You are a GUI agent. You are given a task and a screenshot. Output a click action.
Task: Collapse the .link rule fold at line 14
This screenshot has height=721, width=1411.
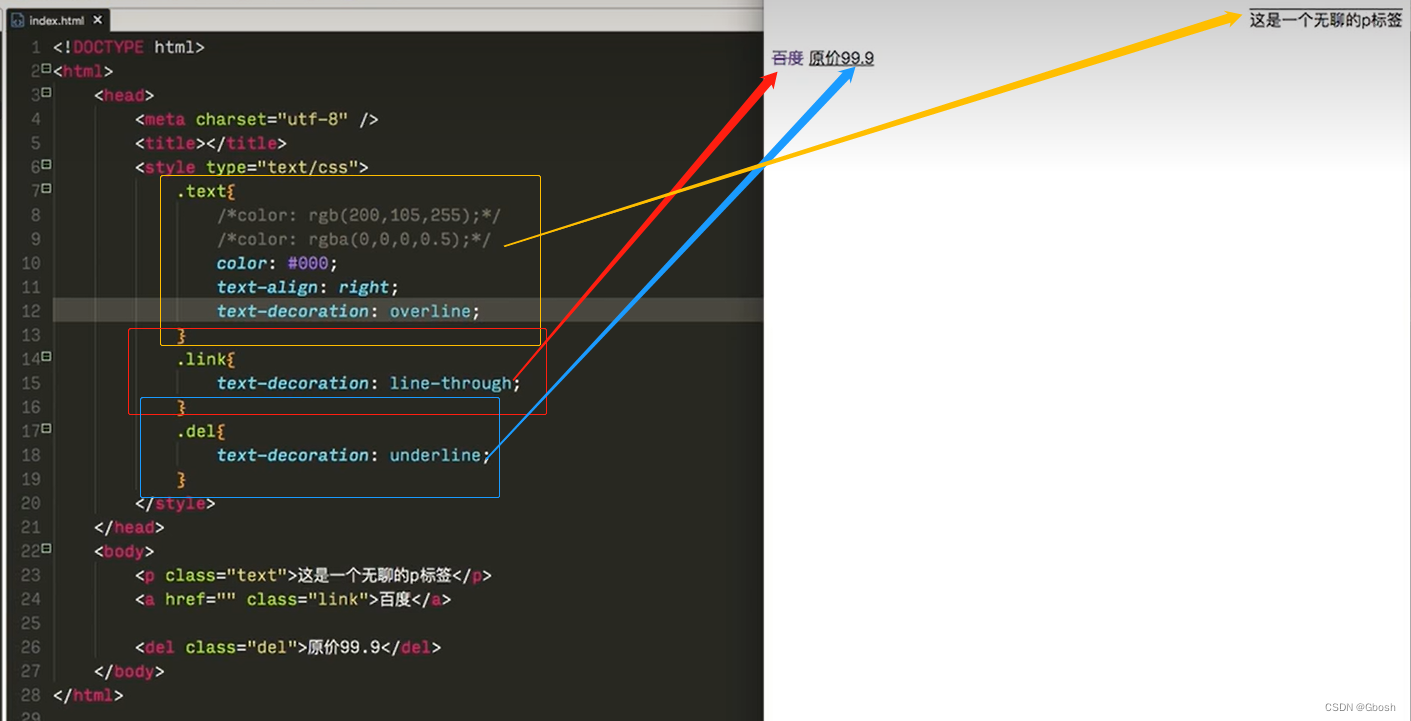(x=46, y=358)
